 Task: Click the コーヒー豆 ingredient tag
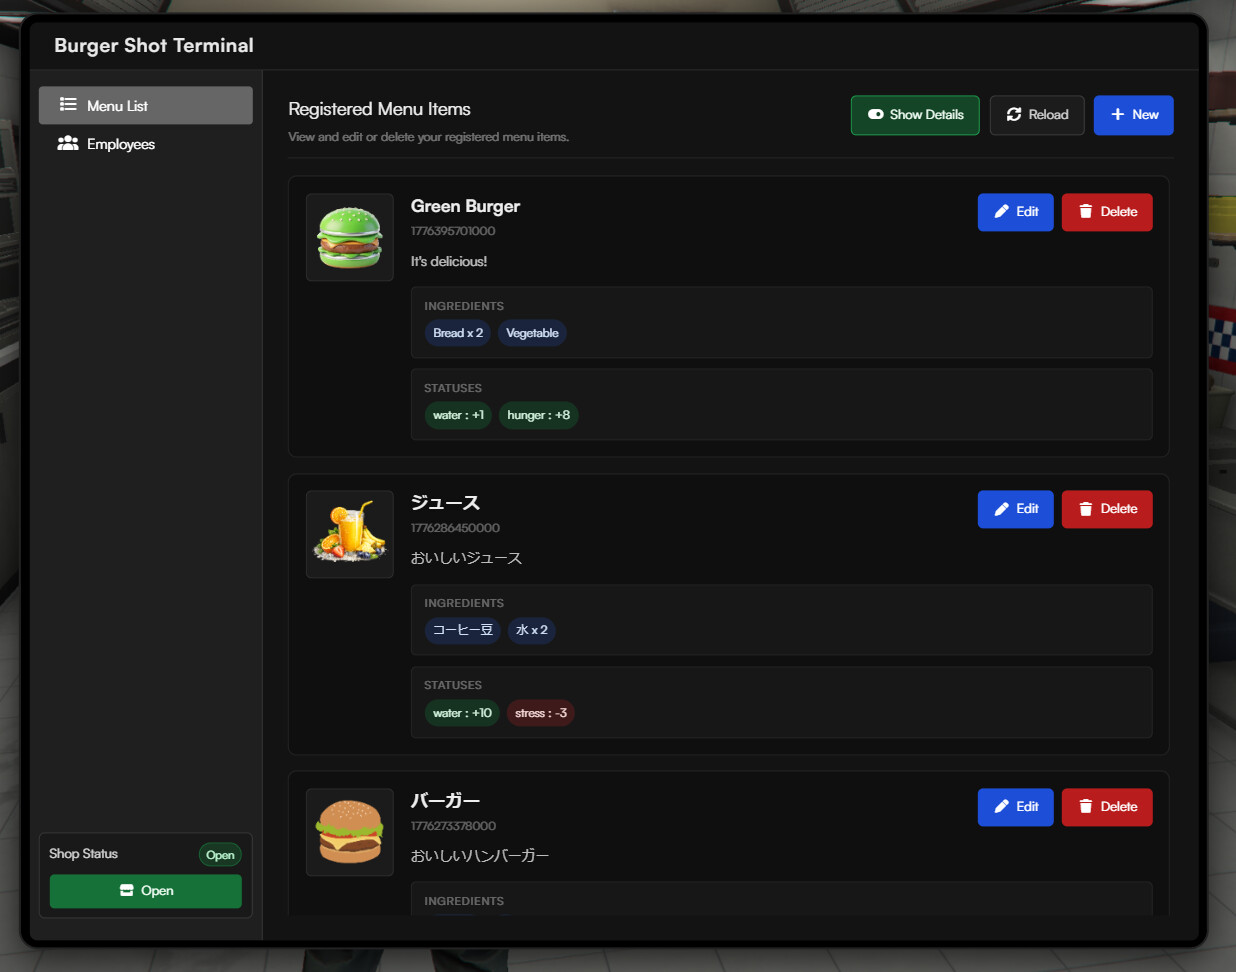463,630
